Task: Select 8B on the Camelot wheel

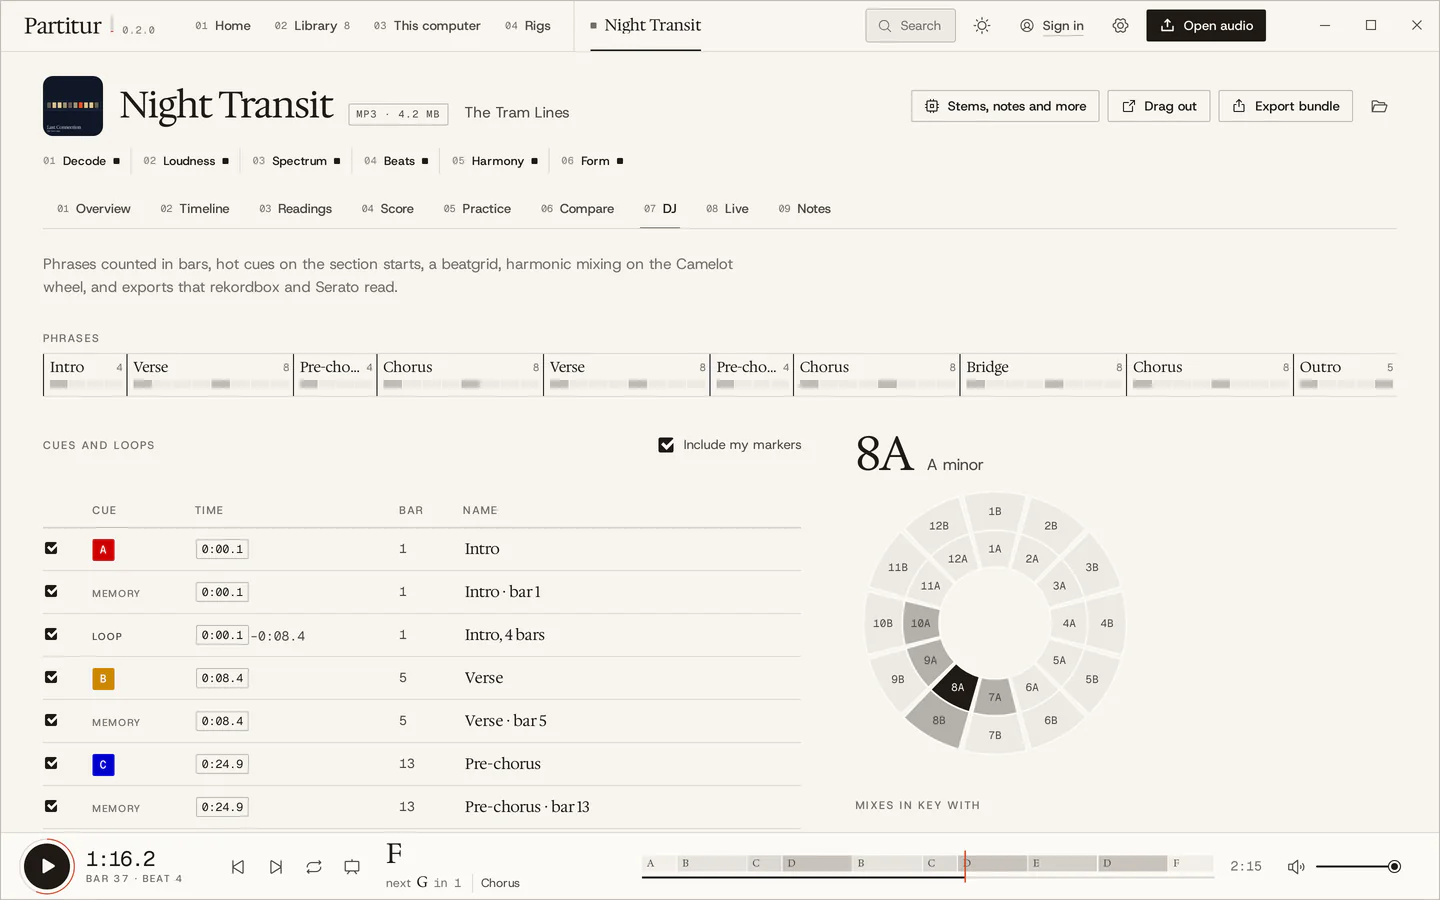Action: 937,720
